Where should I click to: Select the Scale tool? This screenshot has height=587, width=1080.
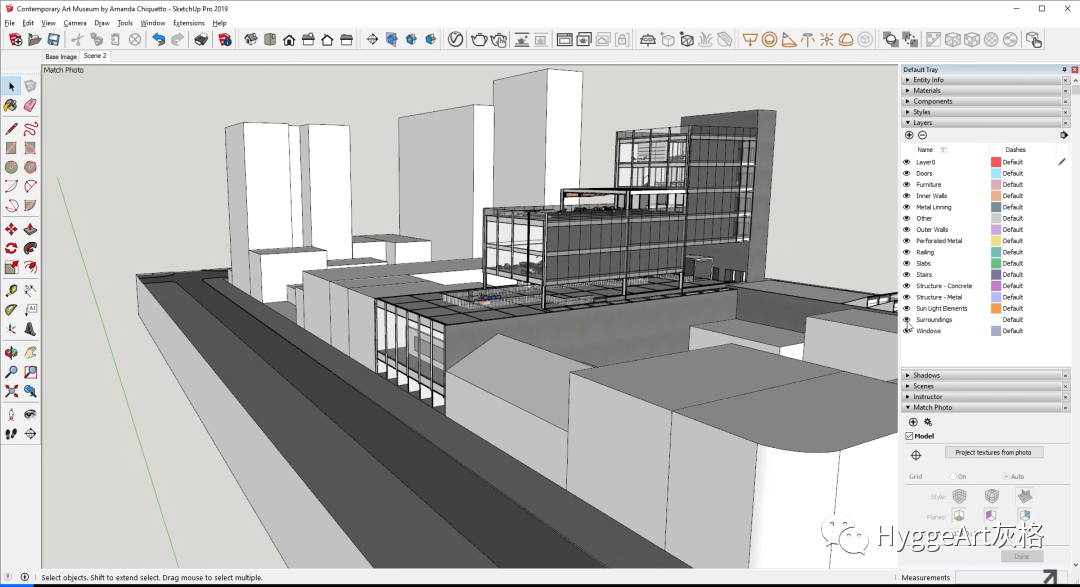click(11, 267)
